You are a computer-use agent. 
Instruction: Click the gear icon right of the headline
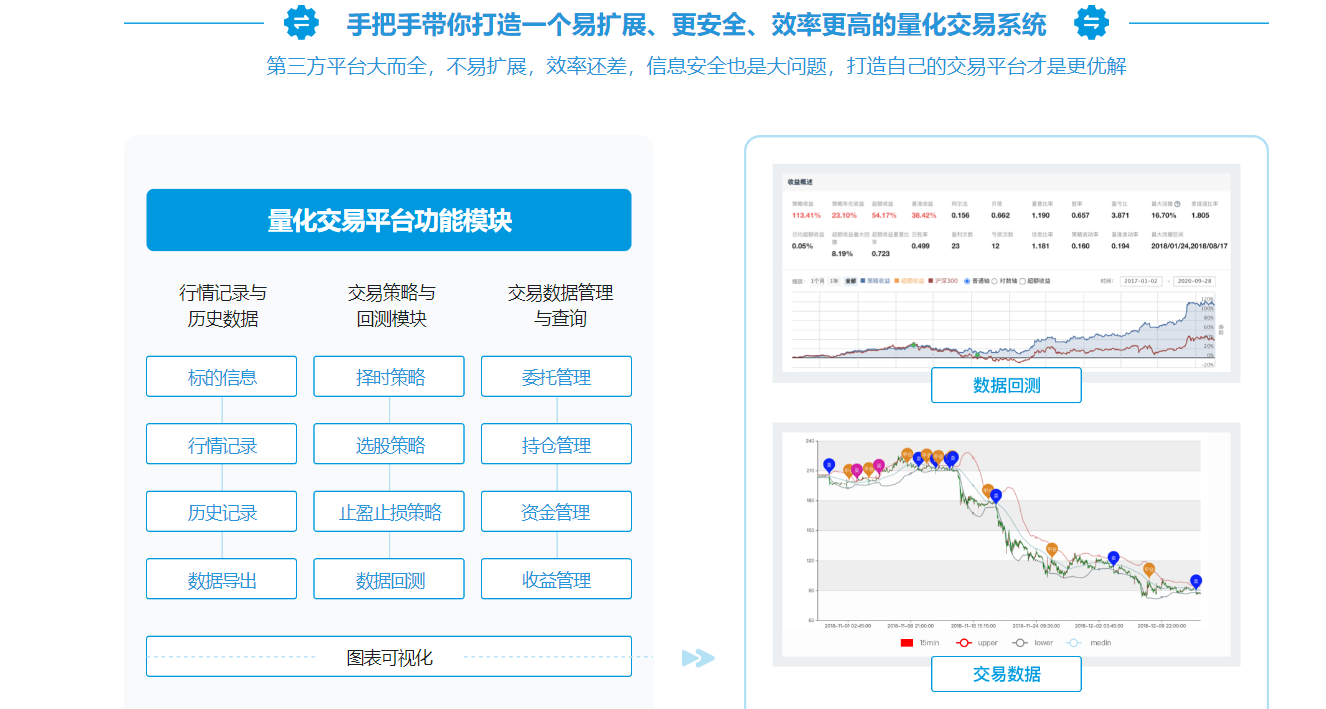pyautogui.click(x=1091, y=22)
